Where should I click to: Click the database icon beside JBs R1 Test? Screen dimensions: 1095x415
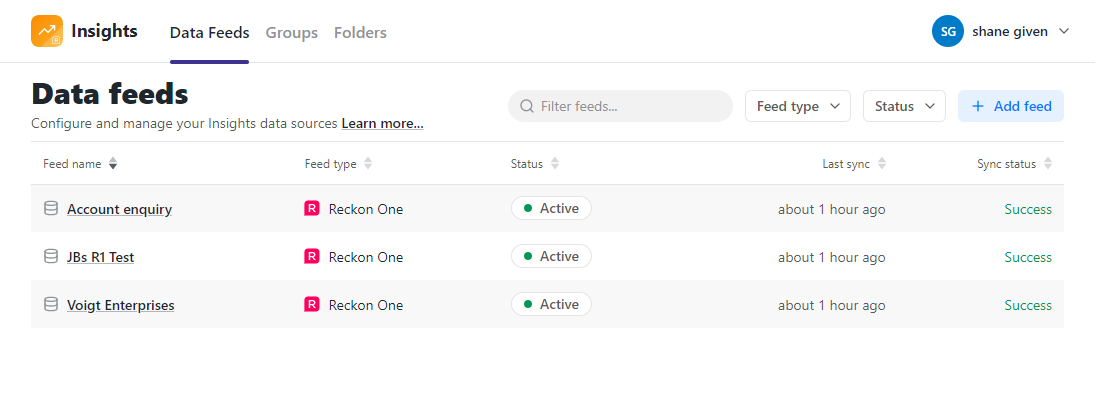point(51,256)
